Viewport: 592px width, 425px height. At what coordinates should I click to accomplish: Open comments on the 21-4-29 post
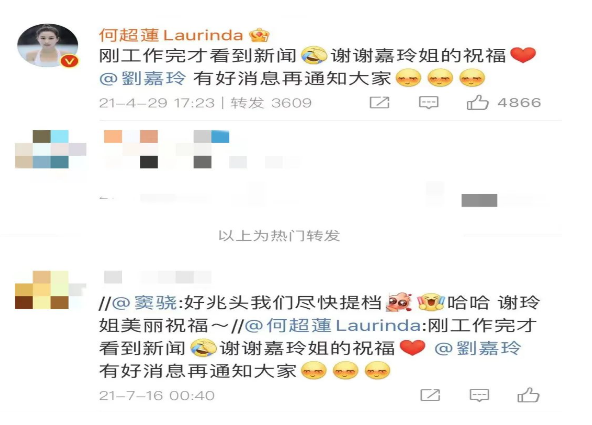coord(429,102)
